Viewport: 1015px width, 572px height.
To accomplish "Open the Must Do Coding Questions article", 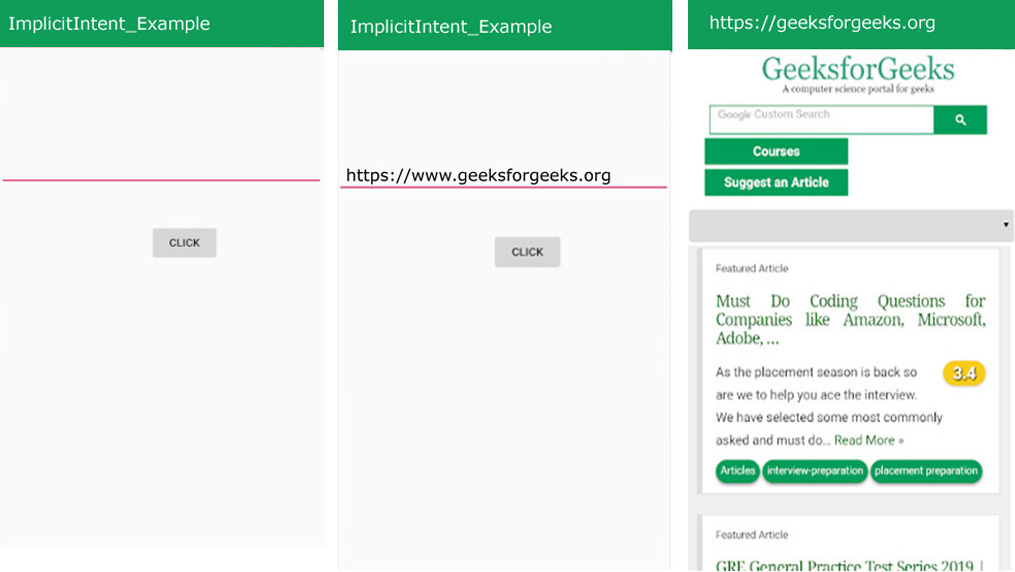I will coord(851,320).
